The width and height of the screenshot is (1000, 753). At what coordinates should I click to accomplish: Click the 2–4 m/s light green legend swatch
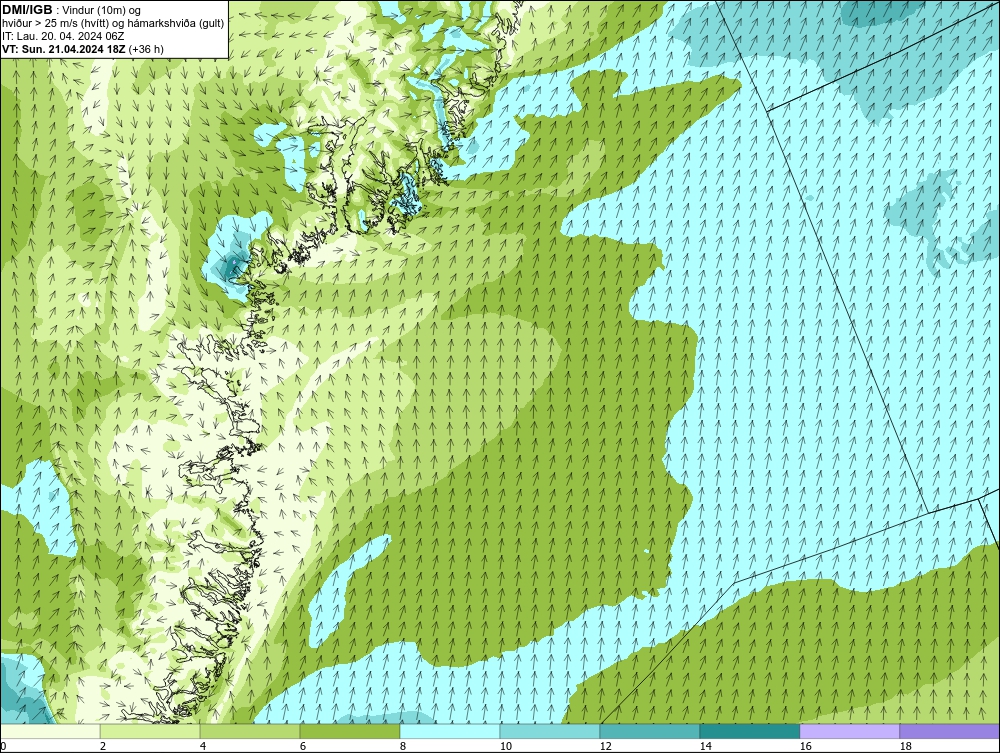[x=150, y=731]
